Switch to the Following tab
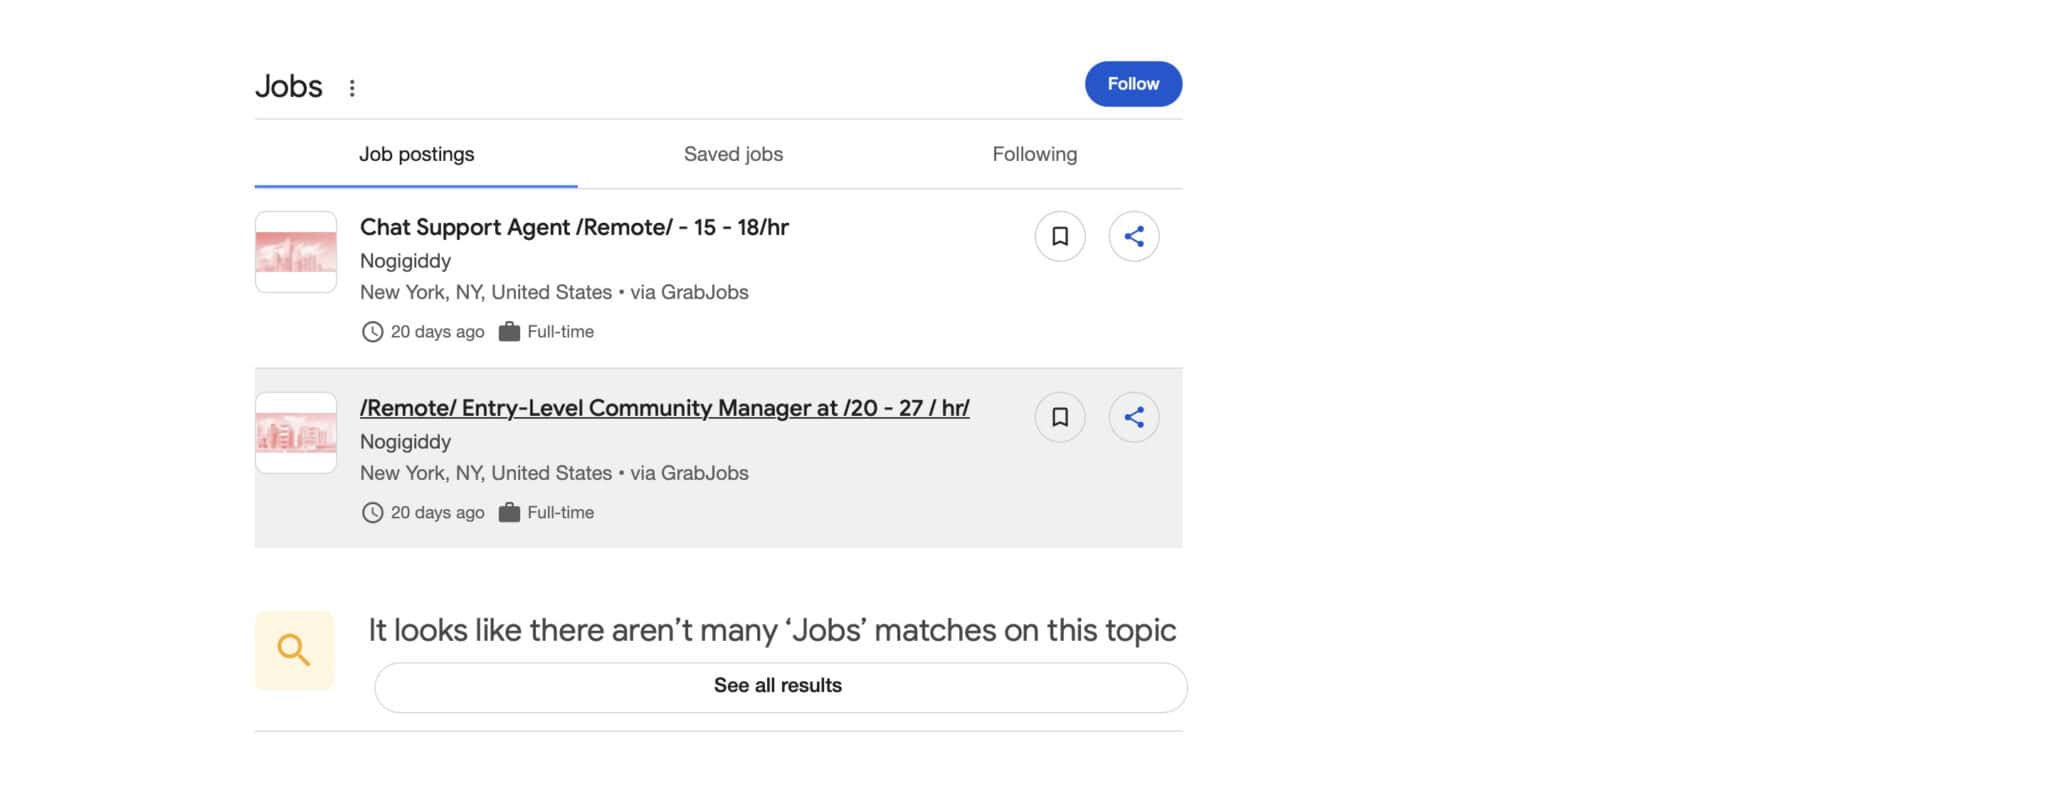Image resolution: width=2048 pixels, height=786 pixels. click(1035, 154)
